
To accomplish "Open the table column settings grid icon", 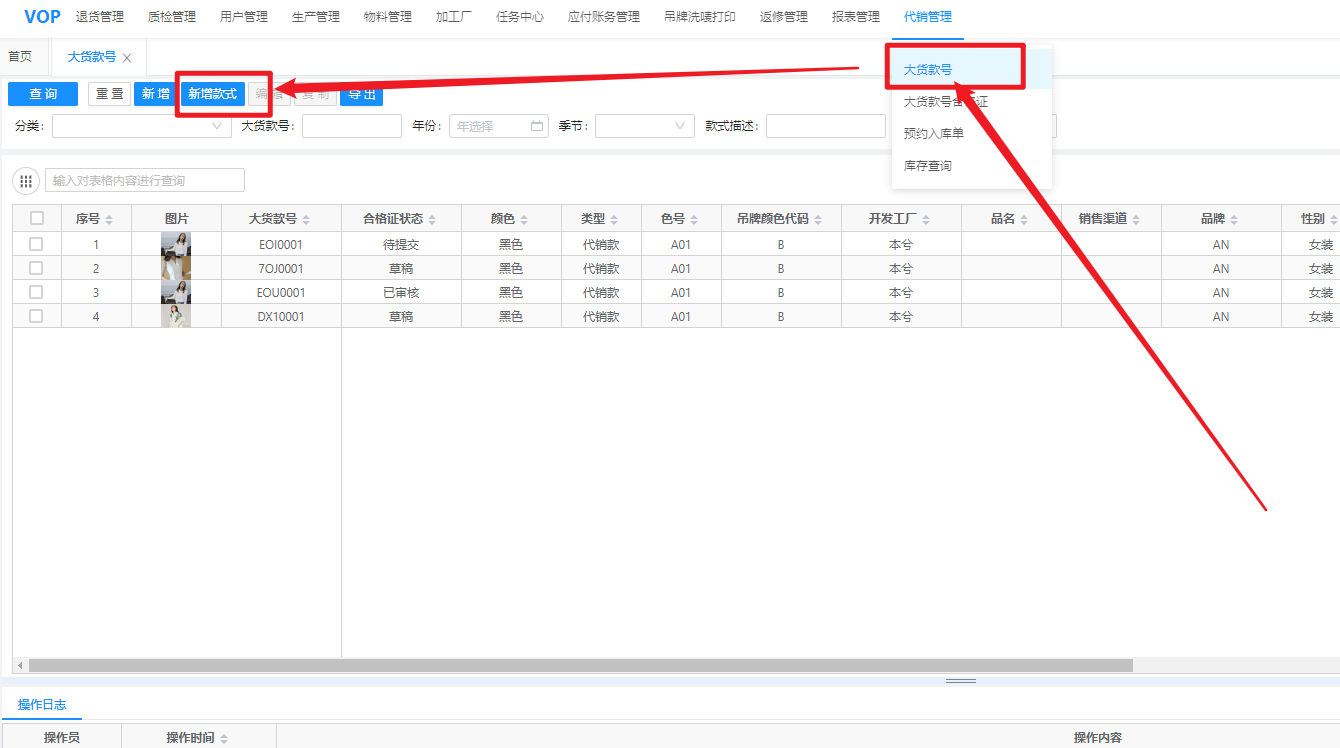I will click(x=26, y=181).
